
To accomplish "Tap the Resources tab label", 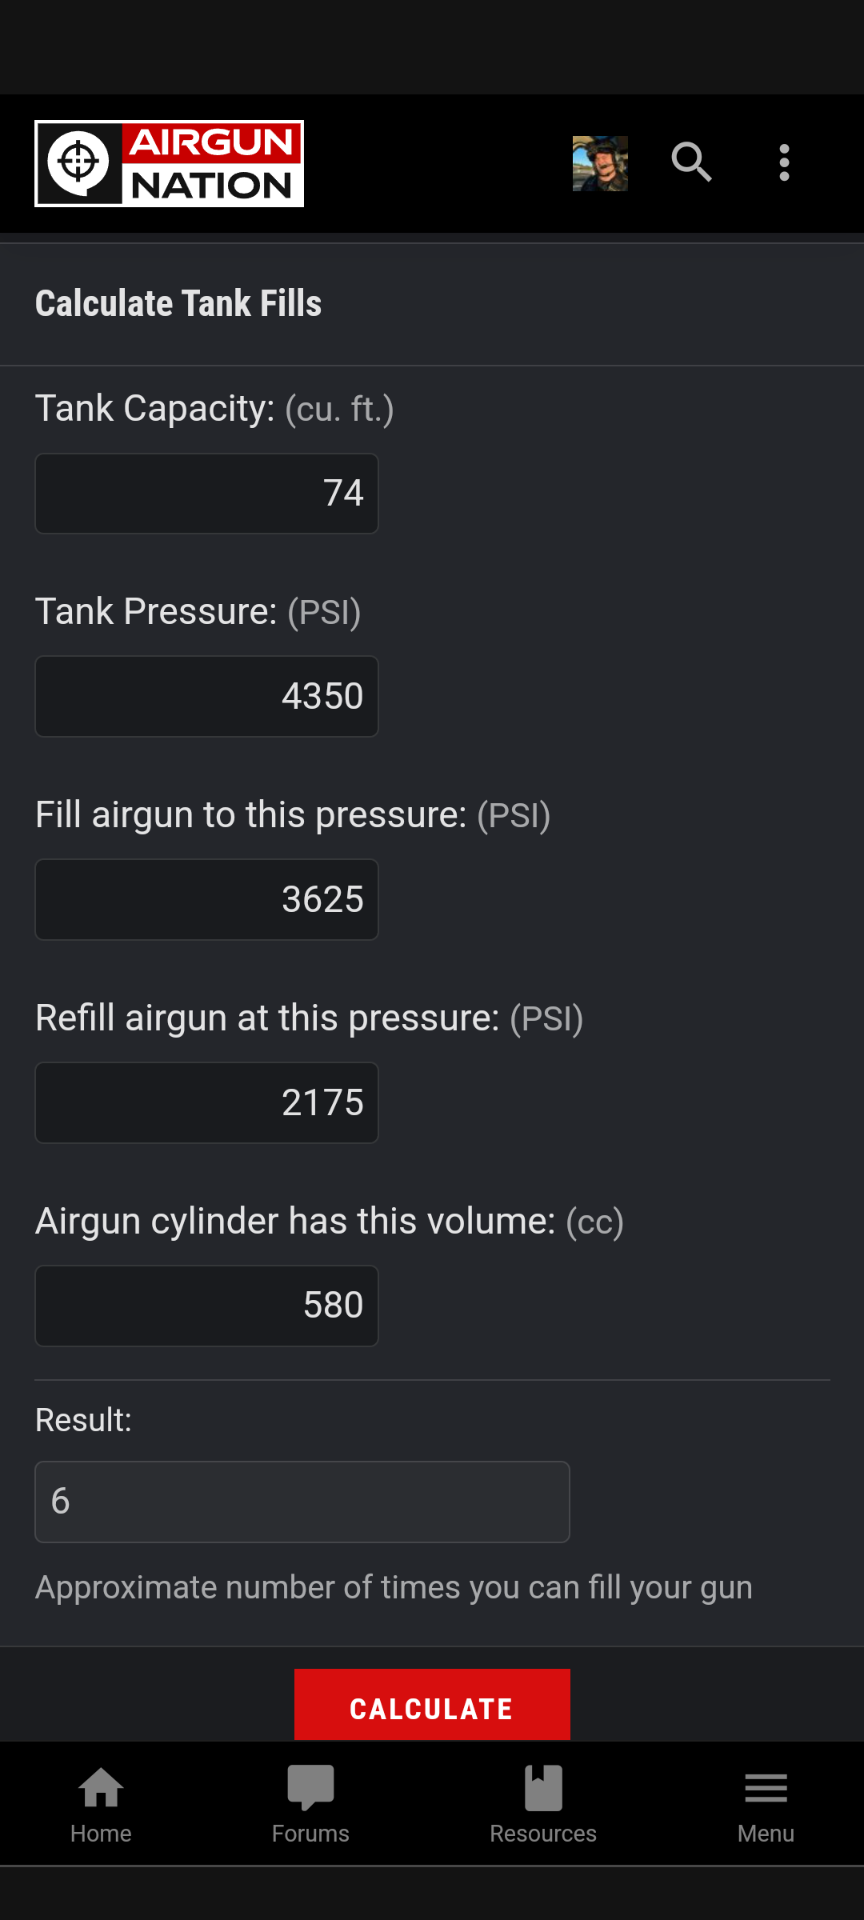I will 543,1834.
